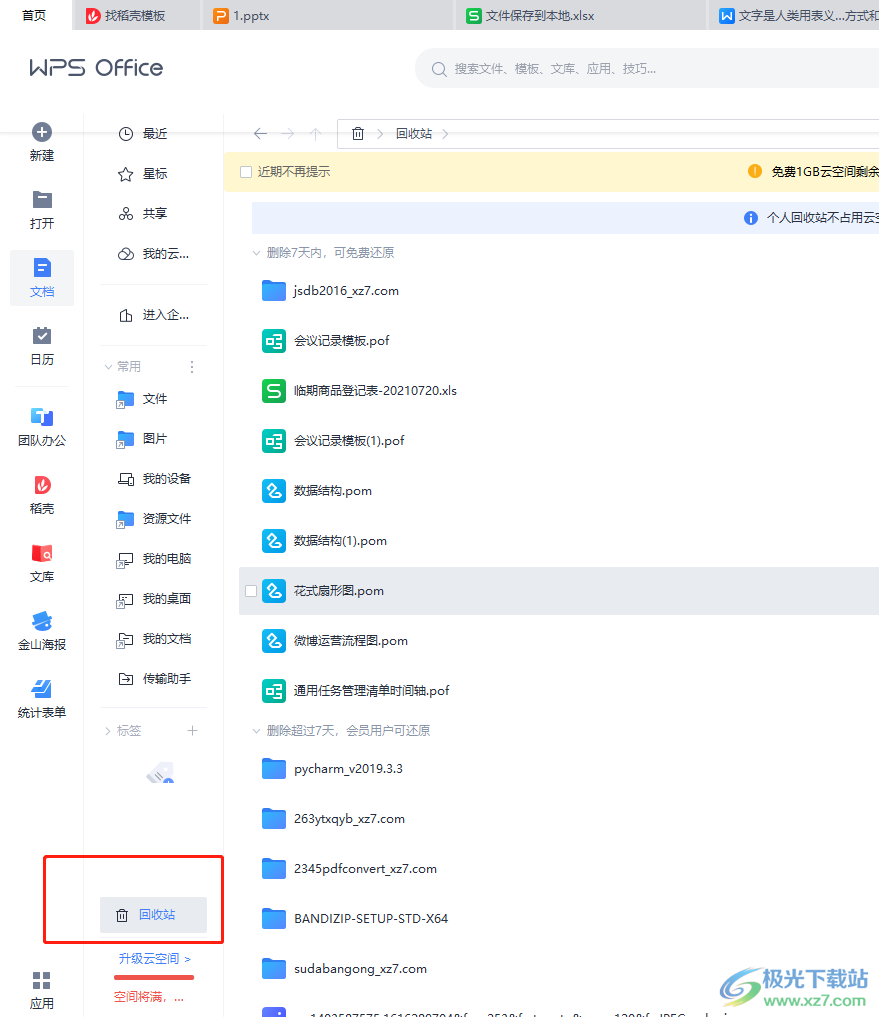Click the forward navigation arrow

coord(288,134)
